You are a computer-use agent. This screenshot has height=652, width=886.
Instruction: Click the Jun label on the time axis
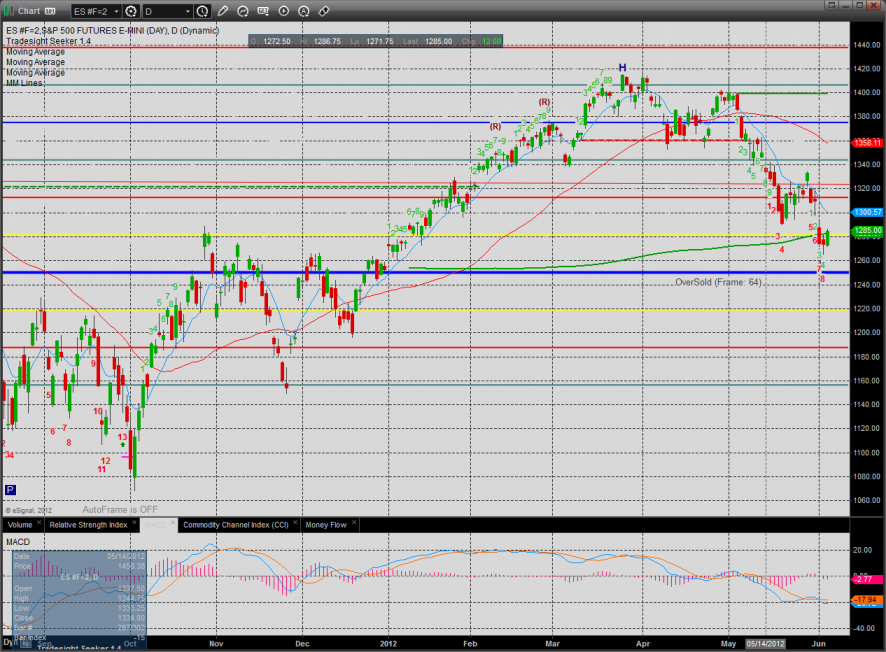click(x=819, y=644)
